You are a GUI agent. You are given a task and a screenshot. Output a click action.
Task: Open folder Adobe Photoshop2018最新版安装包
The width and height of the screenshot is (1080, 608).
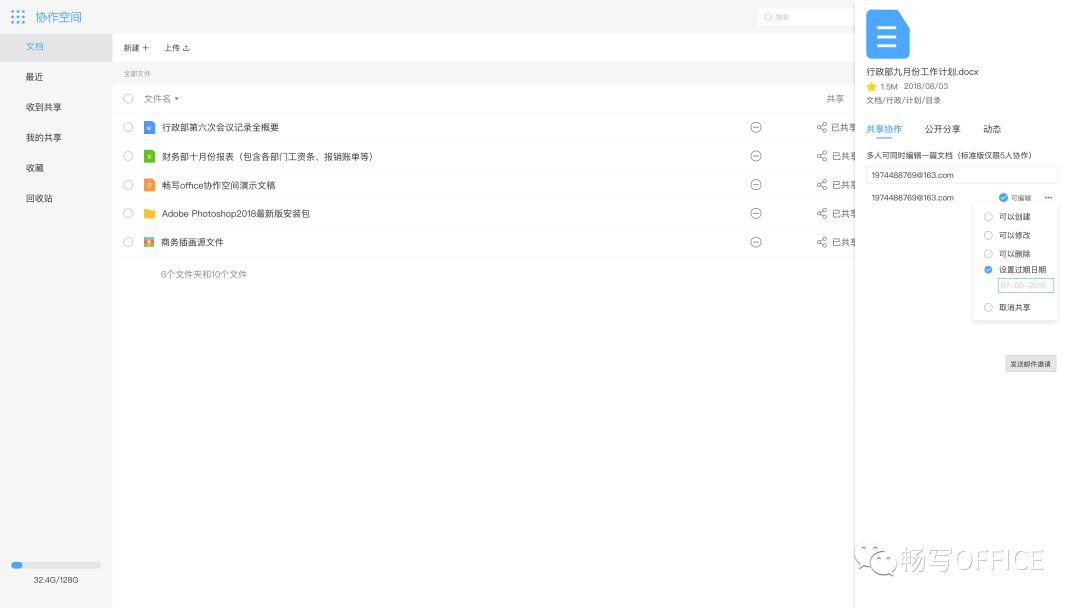[x=236, y=214]
